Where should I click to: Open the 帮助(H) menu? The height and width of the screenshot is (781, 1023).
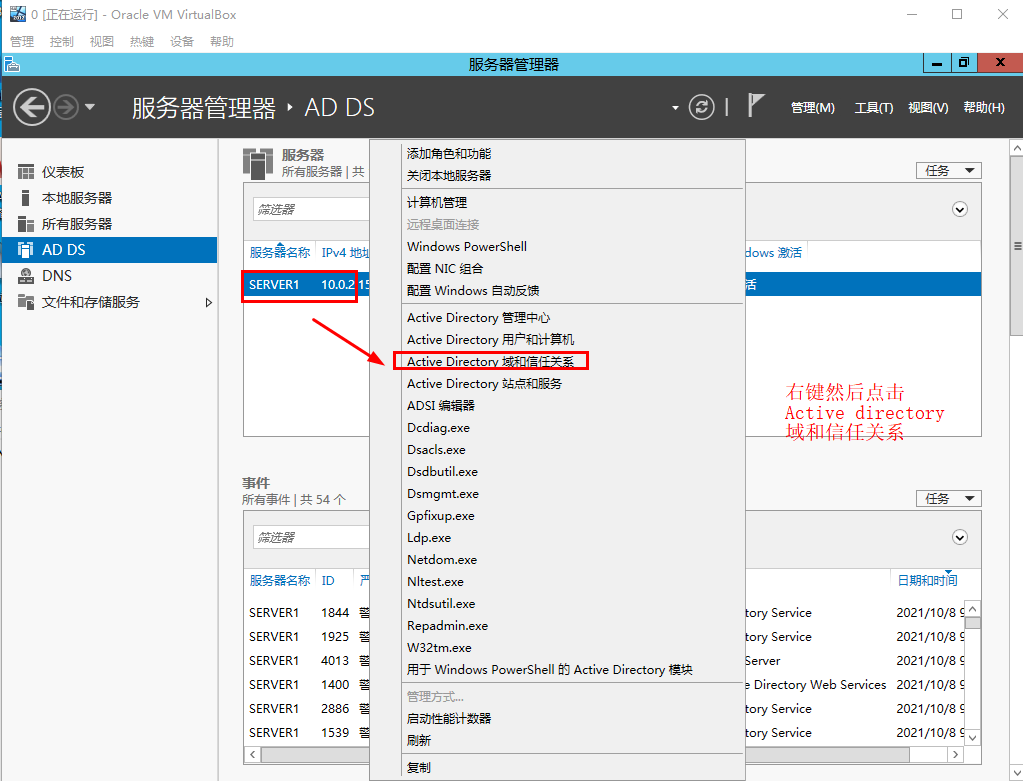(984, 108)
